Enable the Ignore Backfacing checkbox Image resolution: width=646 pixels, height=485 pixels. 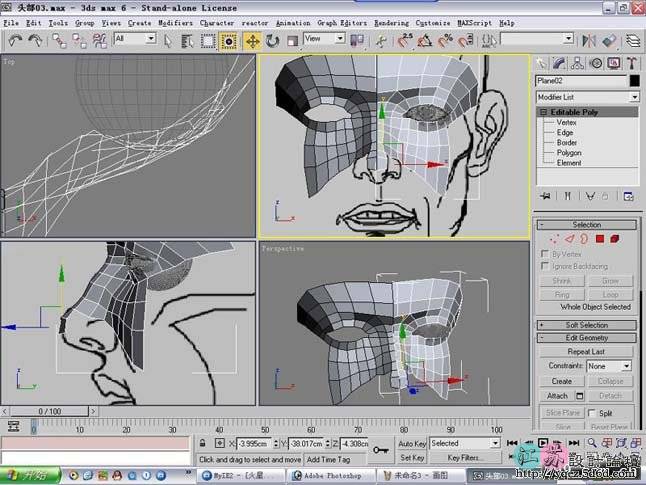pos(545,266)
